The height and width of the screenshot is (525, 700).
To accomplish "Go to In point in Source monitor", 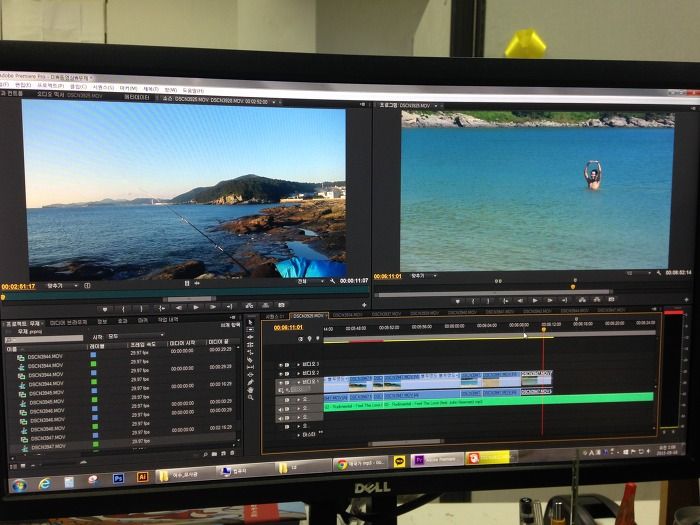I will [161, 308].
